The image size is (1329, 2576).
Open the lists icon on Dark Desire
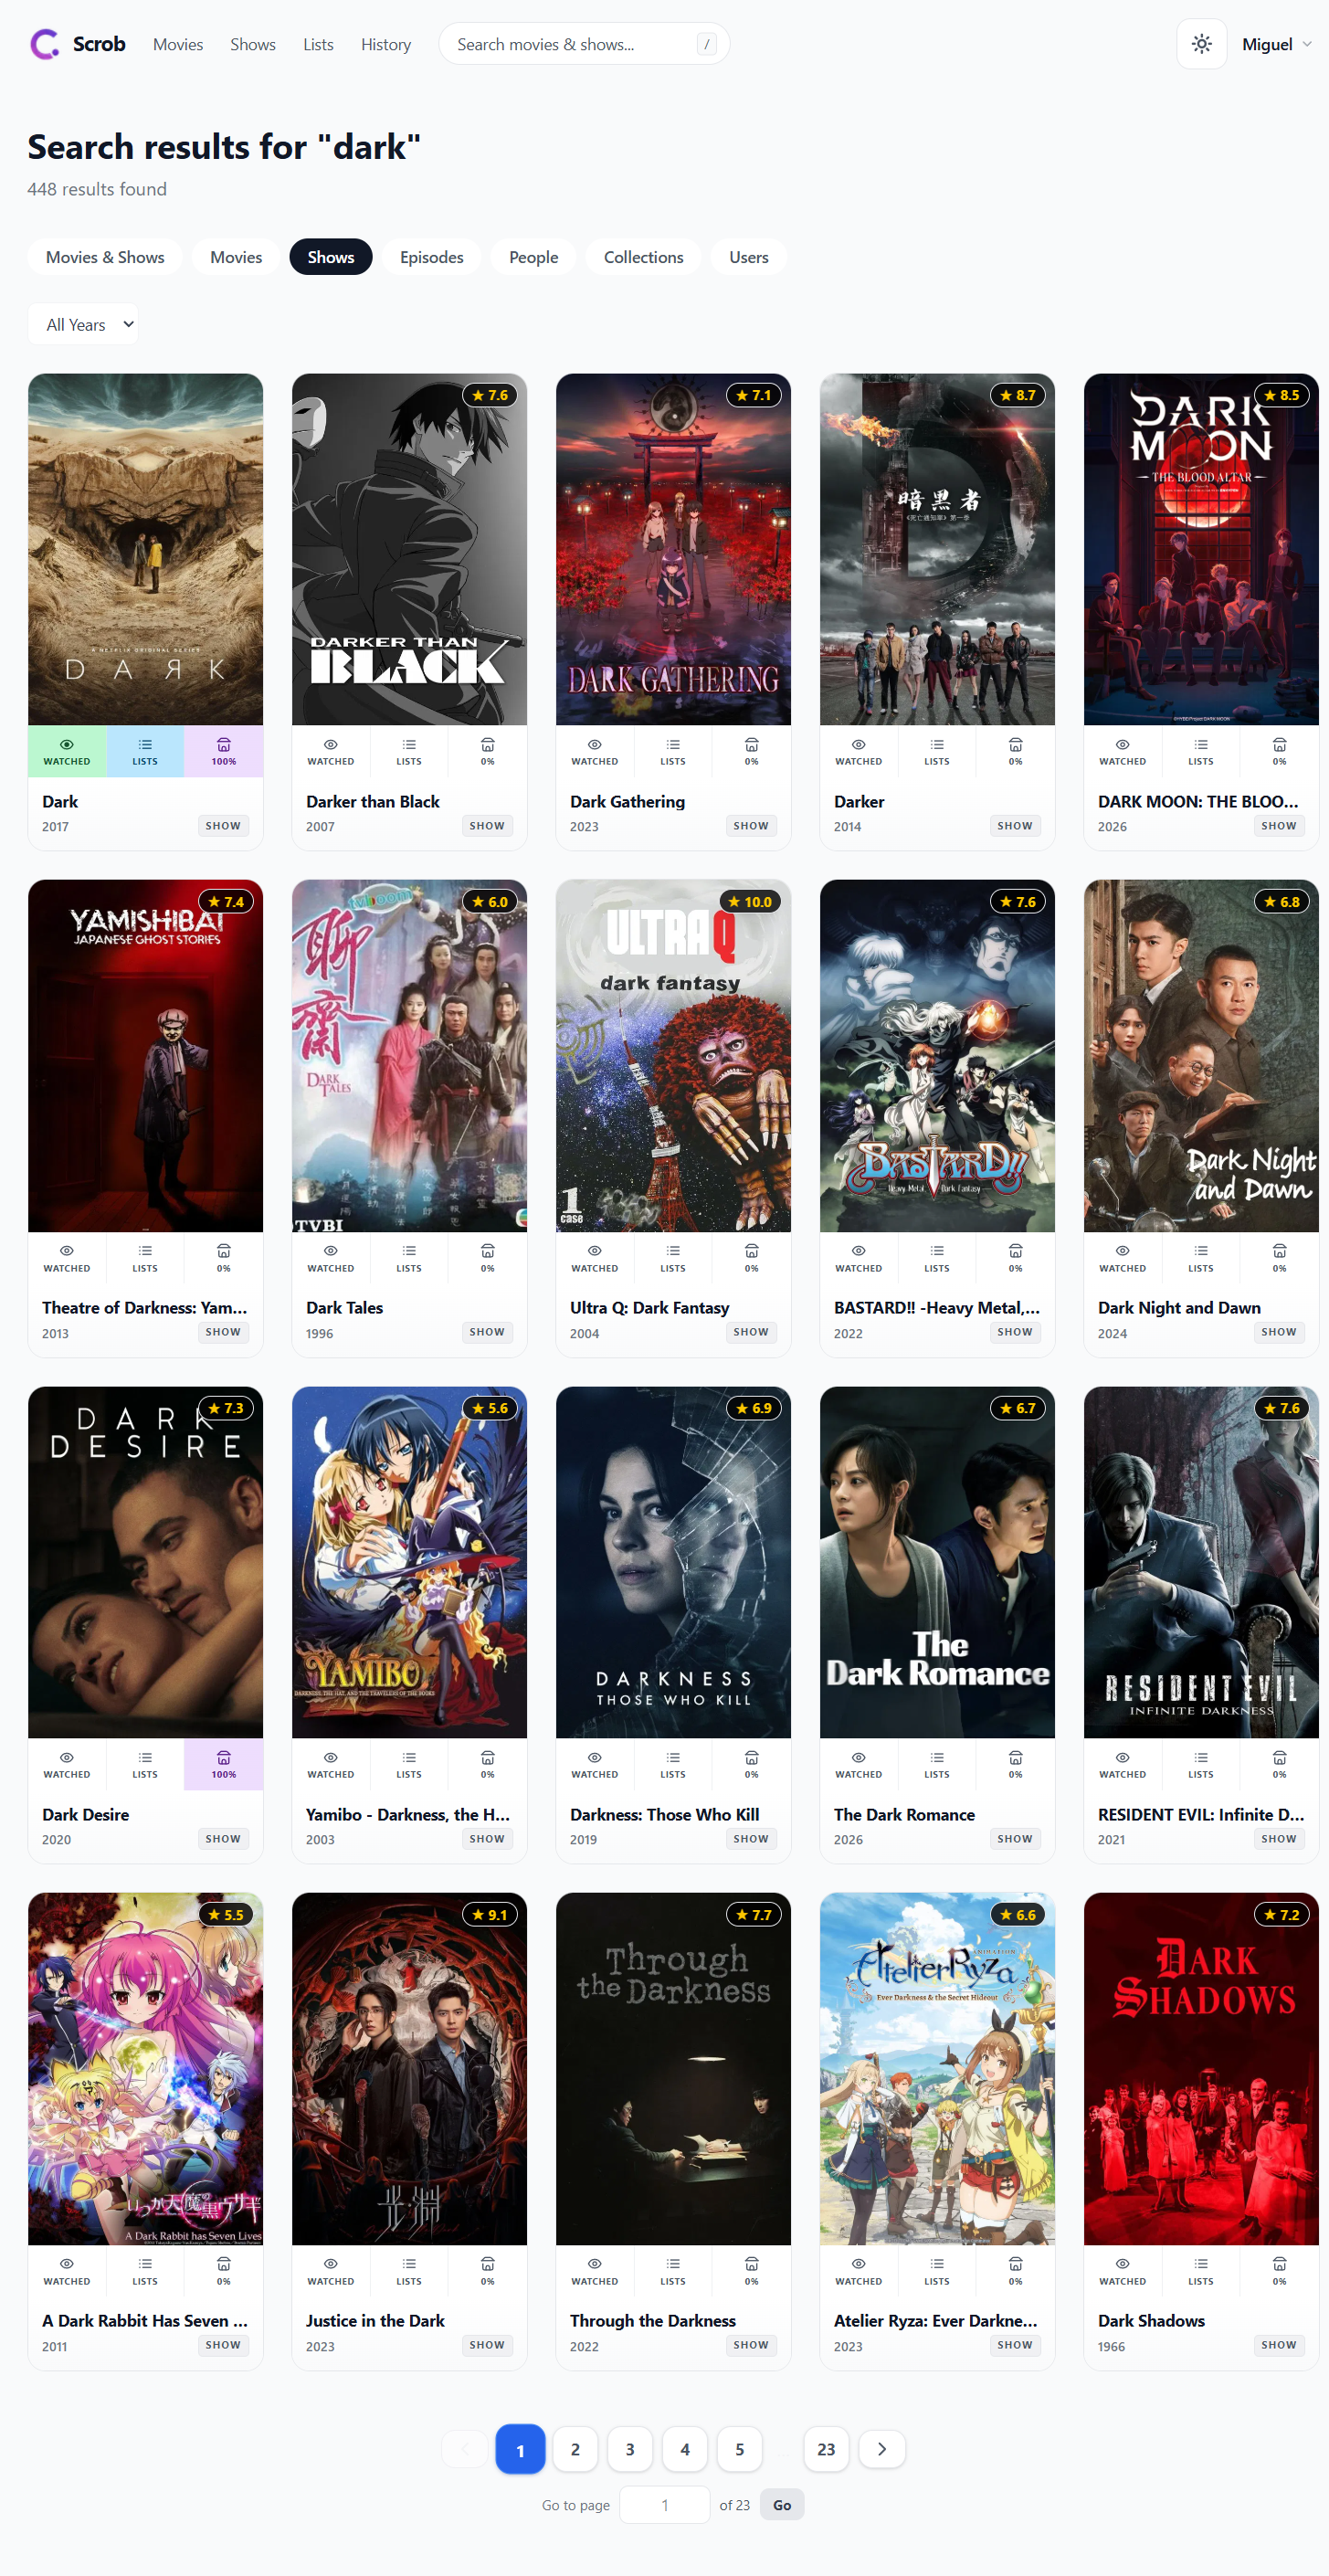(x=145, y=1764)
